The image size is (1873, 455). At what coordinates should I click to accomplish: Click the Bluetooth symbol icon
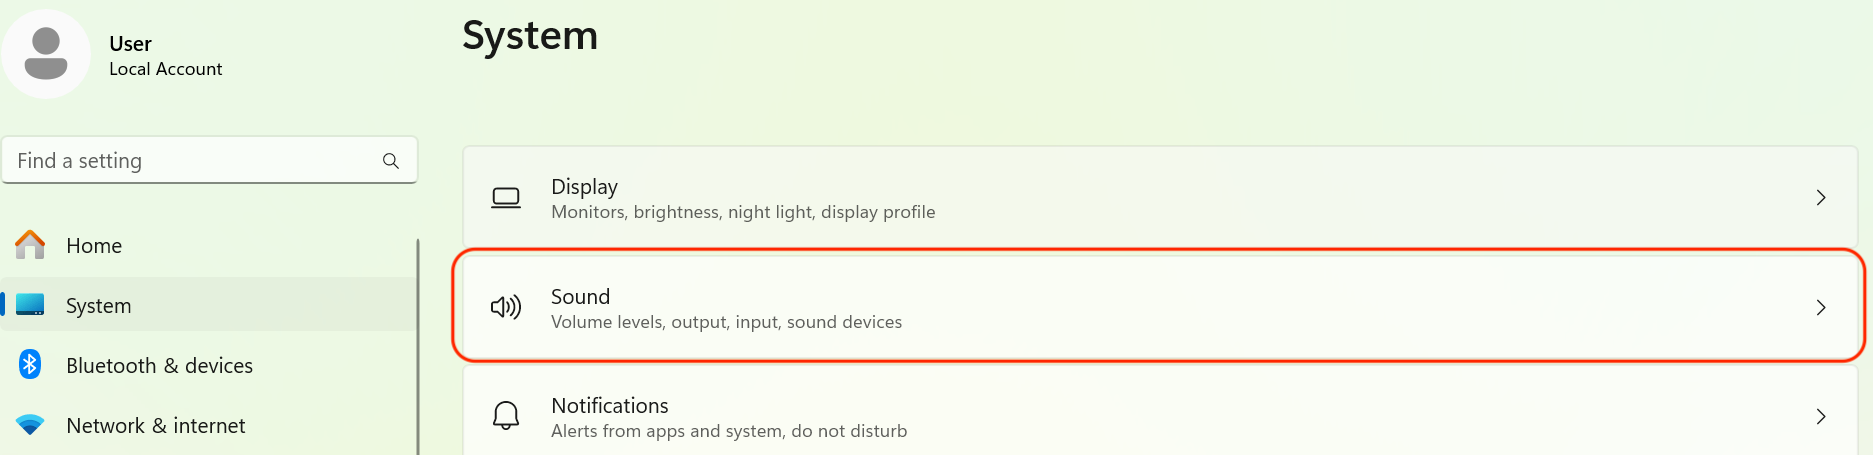coord(30,365)
